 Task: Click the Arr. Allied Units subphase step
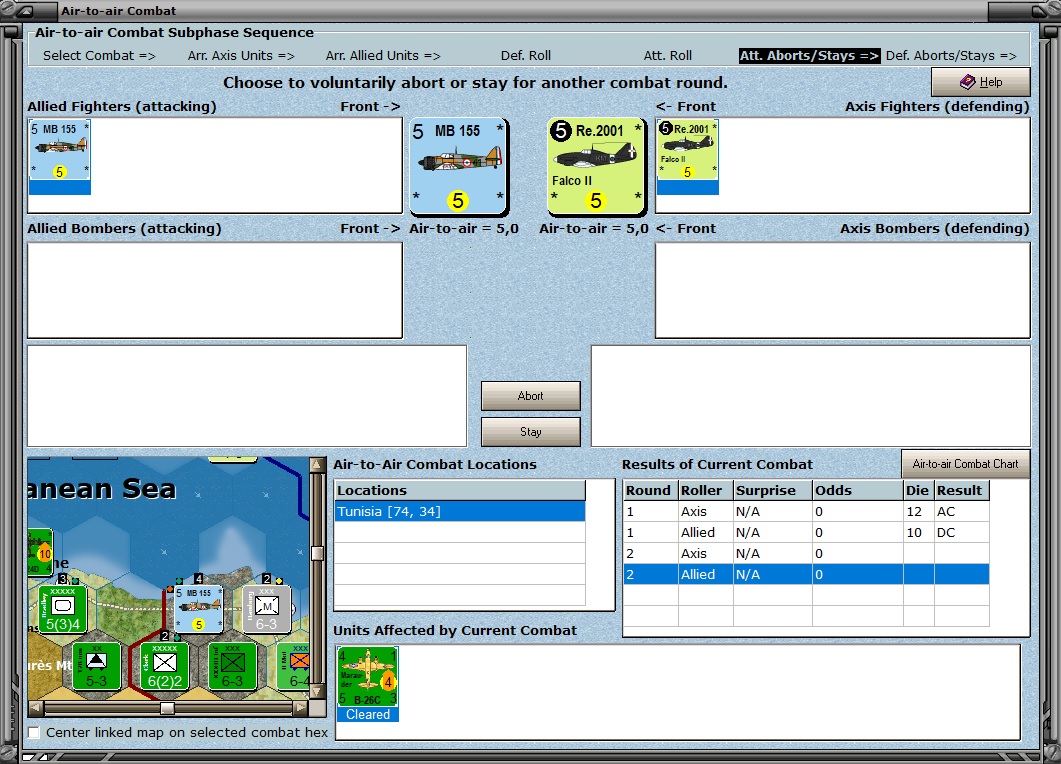click(383, 55)
